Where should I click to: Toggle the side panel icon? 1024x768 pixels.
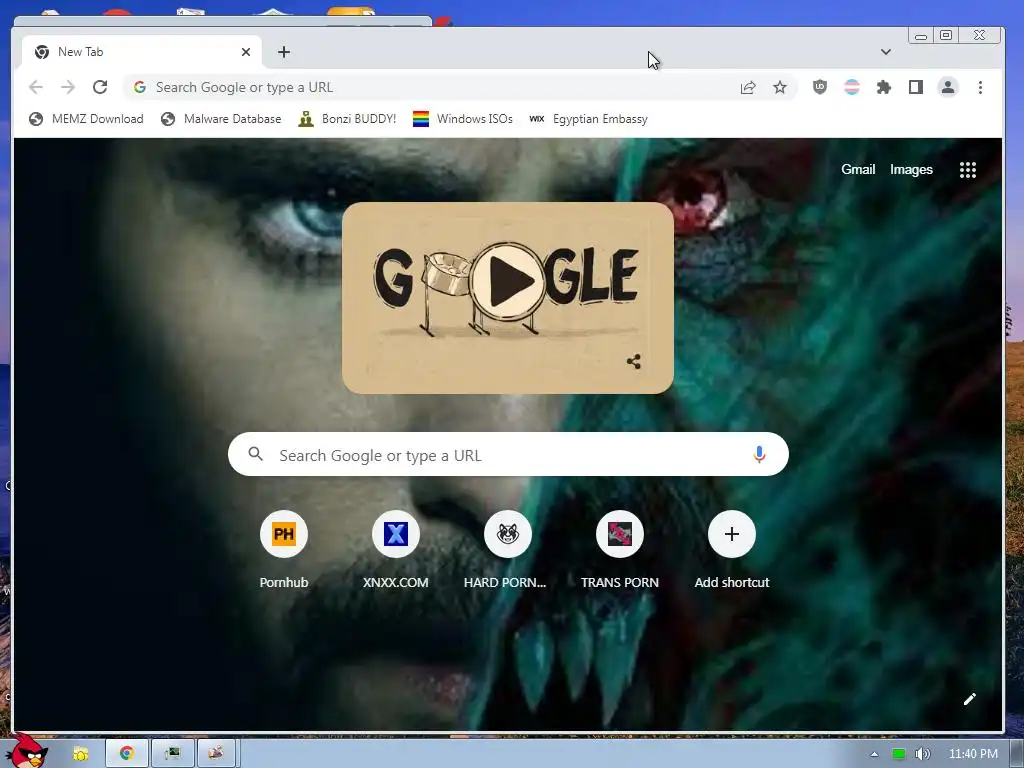click(916, 87)
